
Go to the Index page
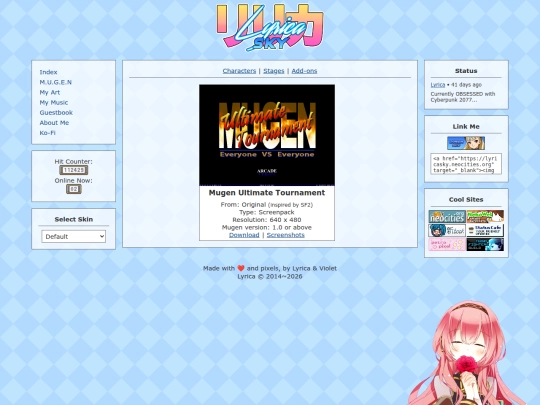click(x=48, y=72)
